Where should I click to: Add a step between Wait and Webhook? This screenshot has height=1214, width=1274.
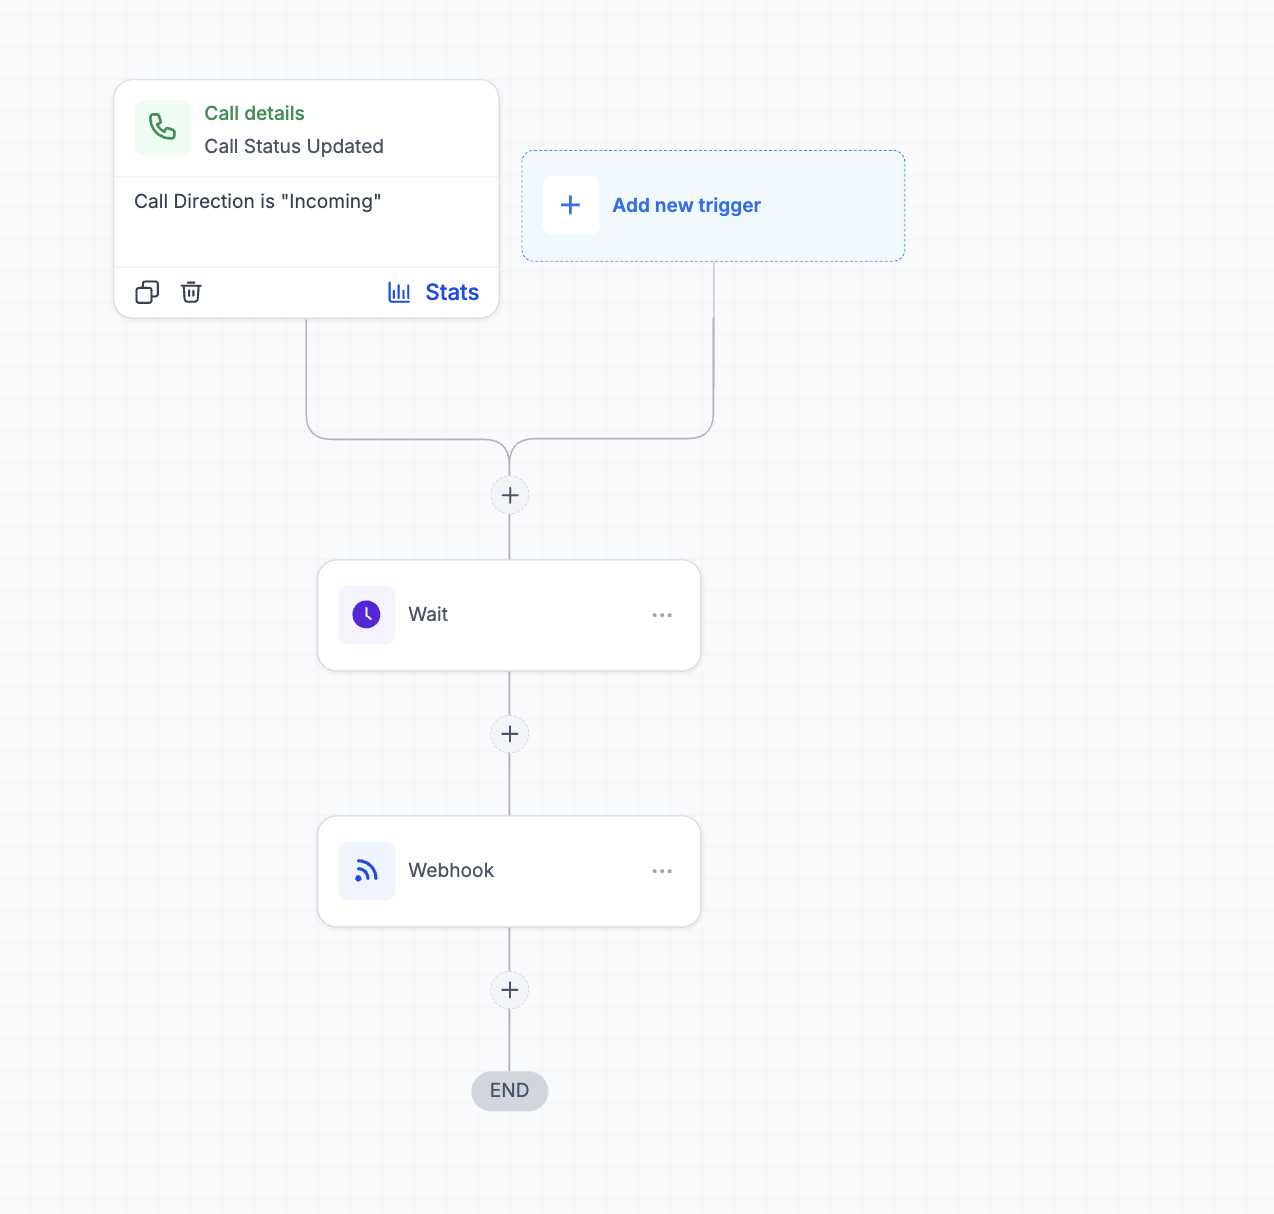[510, 734]
